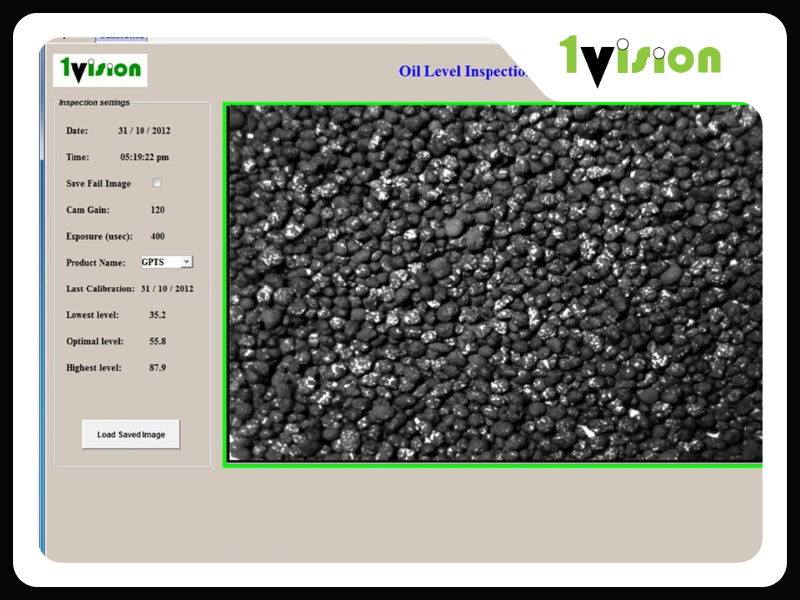
Task: Click the green-bordered inspection camera image
Action: [492, 284]
